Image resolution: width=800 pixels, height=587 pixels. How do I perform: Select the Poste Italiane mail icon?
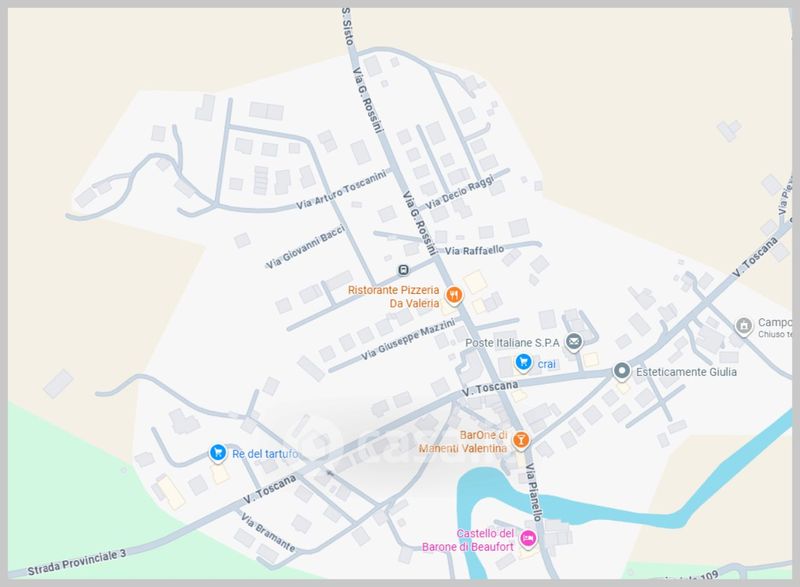574,342
